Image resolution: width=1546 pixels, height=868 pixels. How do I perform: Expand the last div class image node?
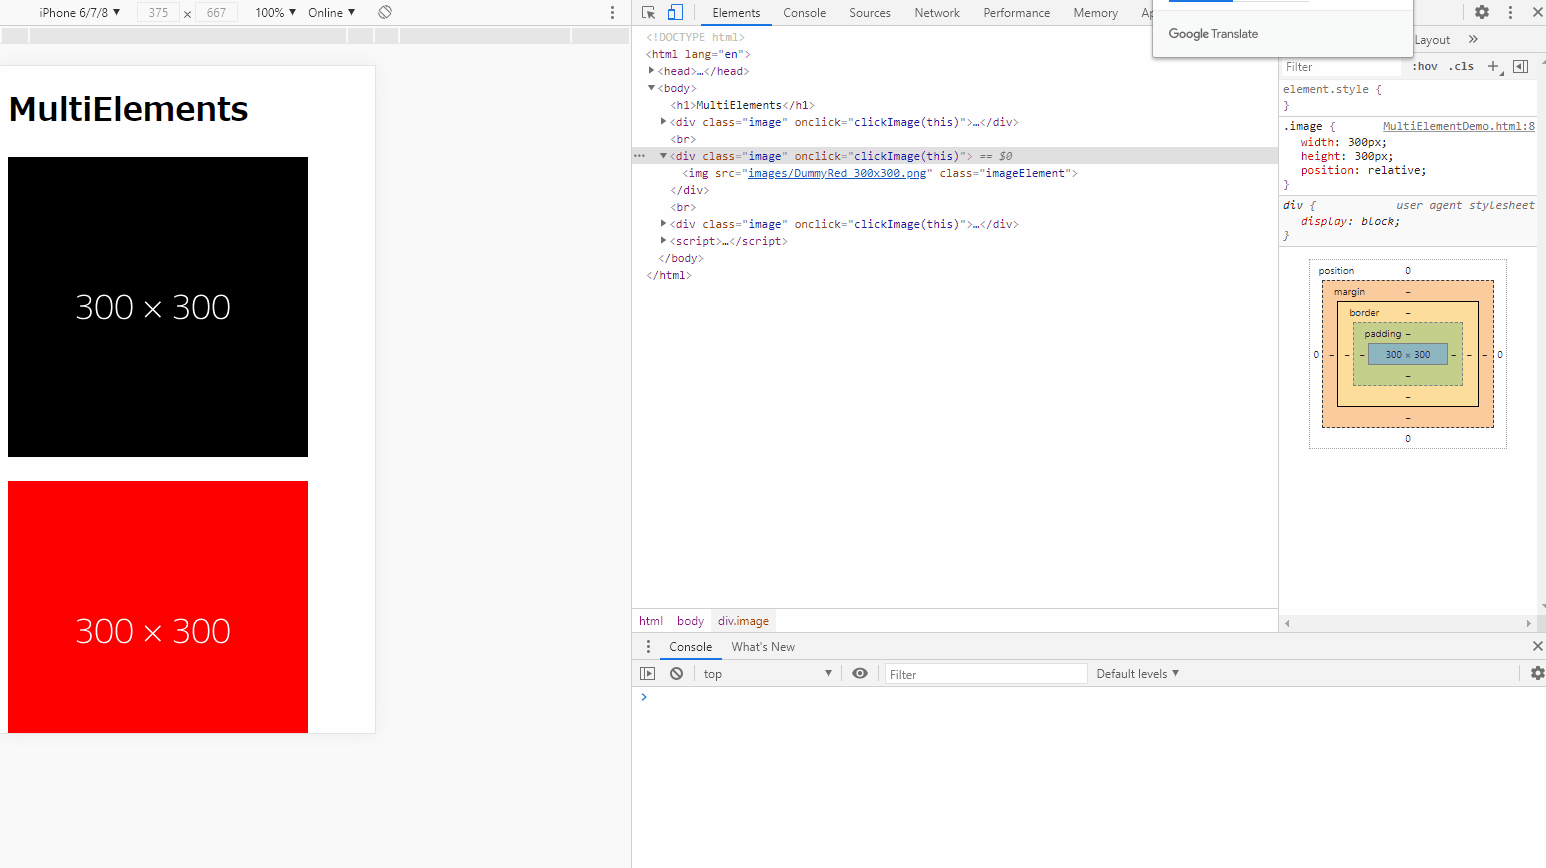point(663,224)
